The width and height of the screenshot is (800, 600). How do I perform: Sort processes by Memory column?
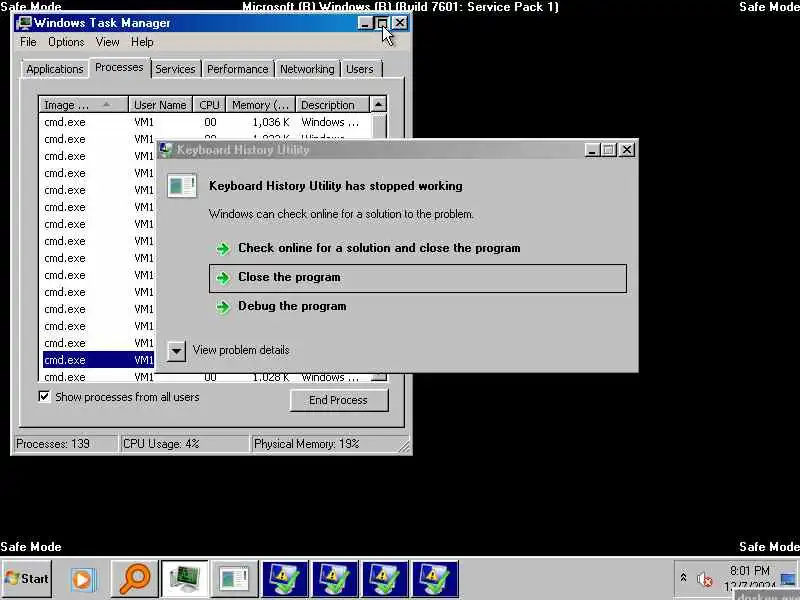tap(261, 105)
